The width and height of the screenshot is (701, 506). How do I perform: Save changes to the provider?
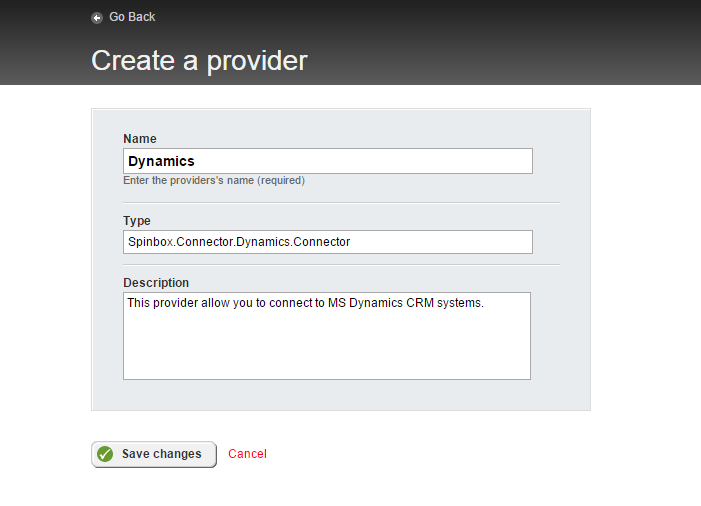pos(154,454)
